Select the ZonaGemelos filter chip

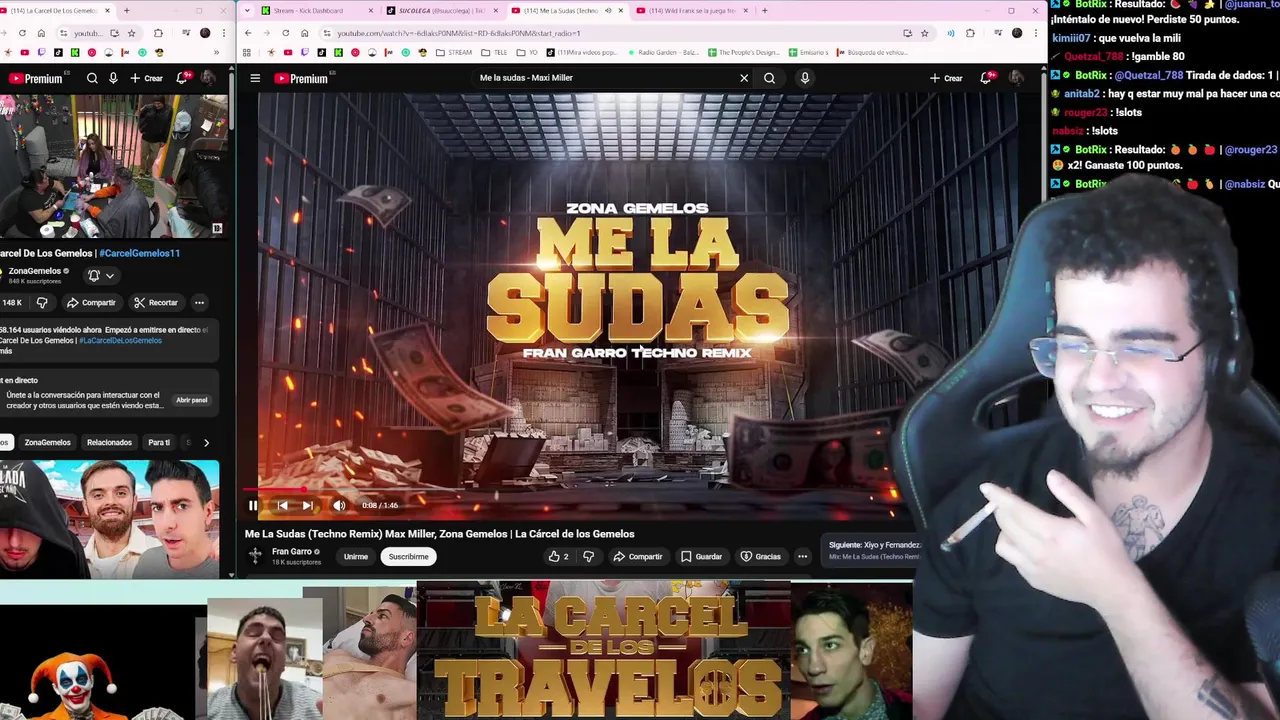[x=48, y=442]
